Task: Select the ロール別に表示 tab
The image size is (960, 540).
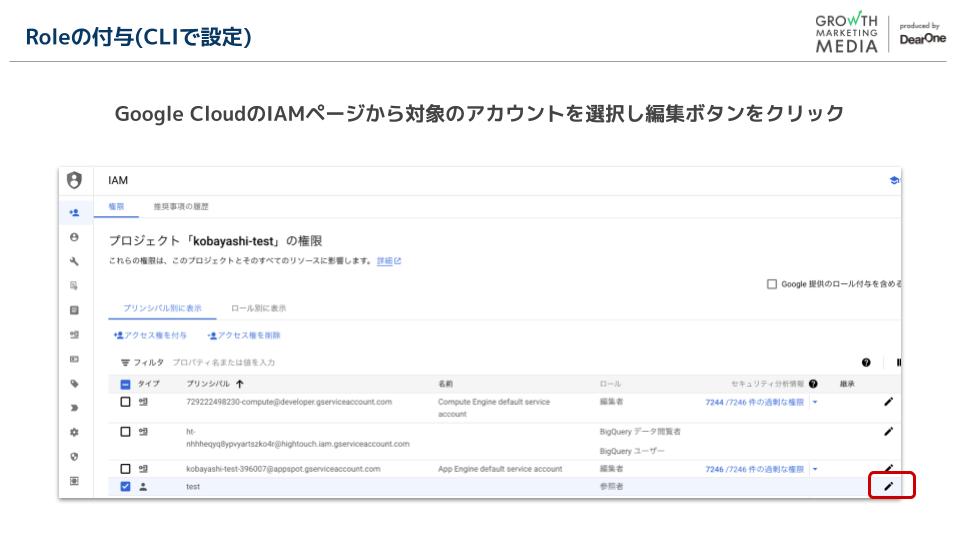Action: click(x=258, y=308)
